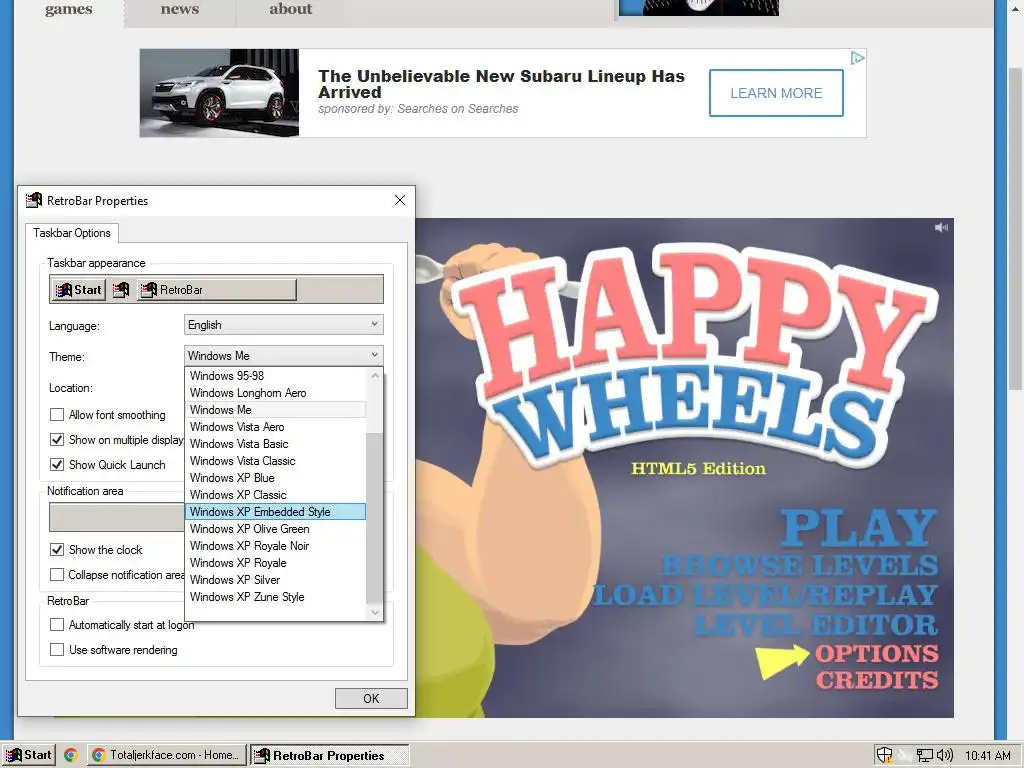
Task: Pick the Windows XP Classic theme
Action: [276, 494]
